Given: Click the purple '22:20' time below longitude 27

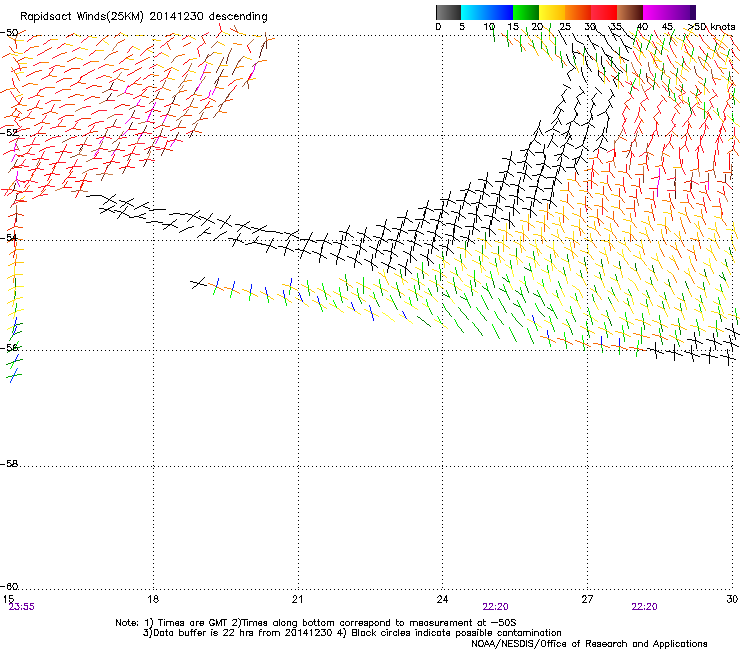Looking at the screenshot, I should click(644, 607).
